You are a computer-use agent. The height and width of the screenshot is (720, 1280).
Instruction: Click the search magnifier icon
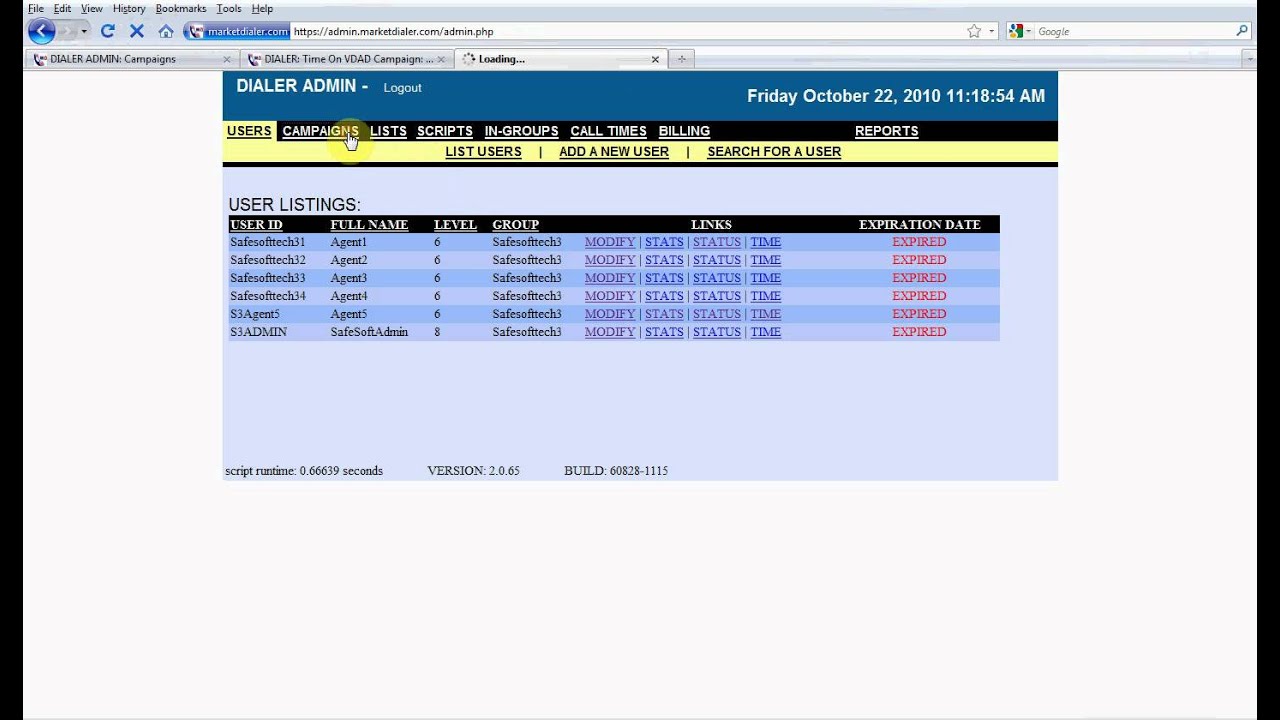point(1242,31)
